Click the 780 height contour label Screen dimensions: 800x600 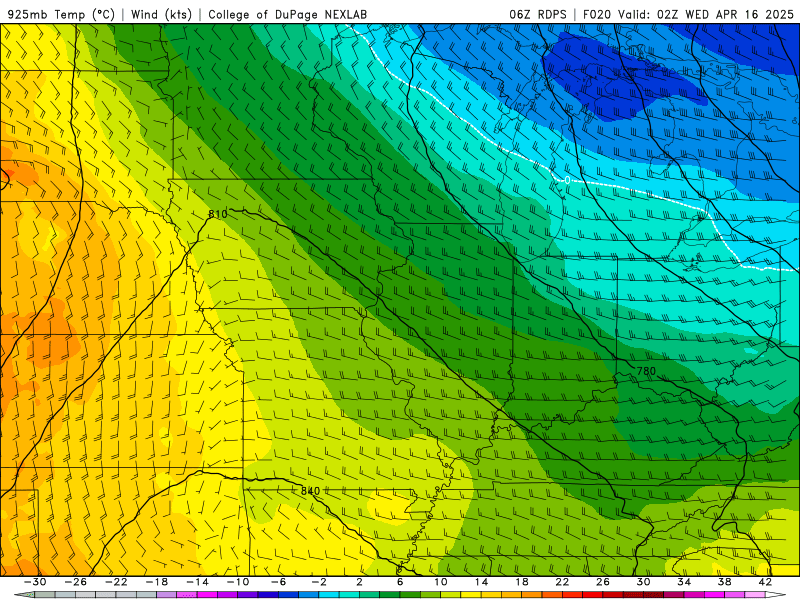[x=646, y=371]
